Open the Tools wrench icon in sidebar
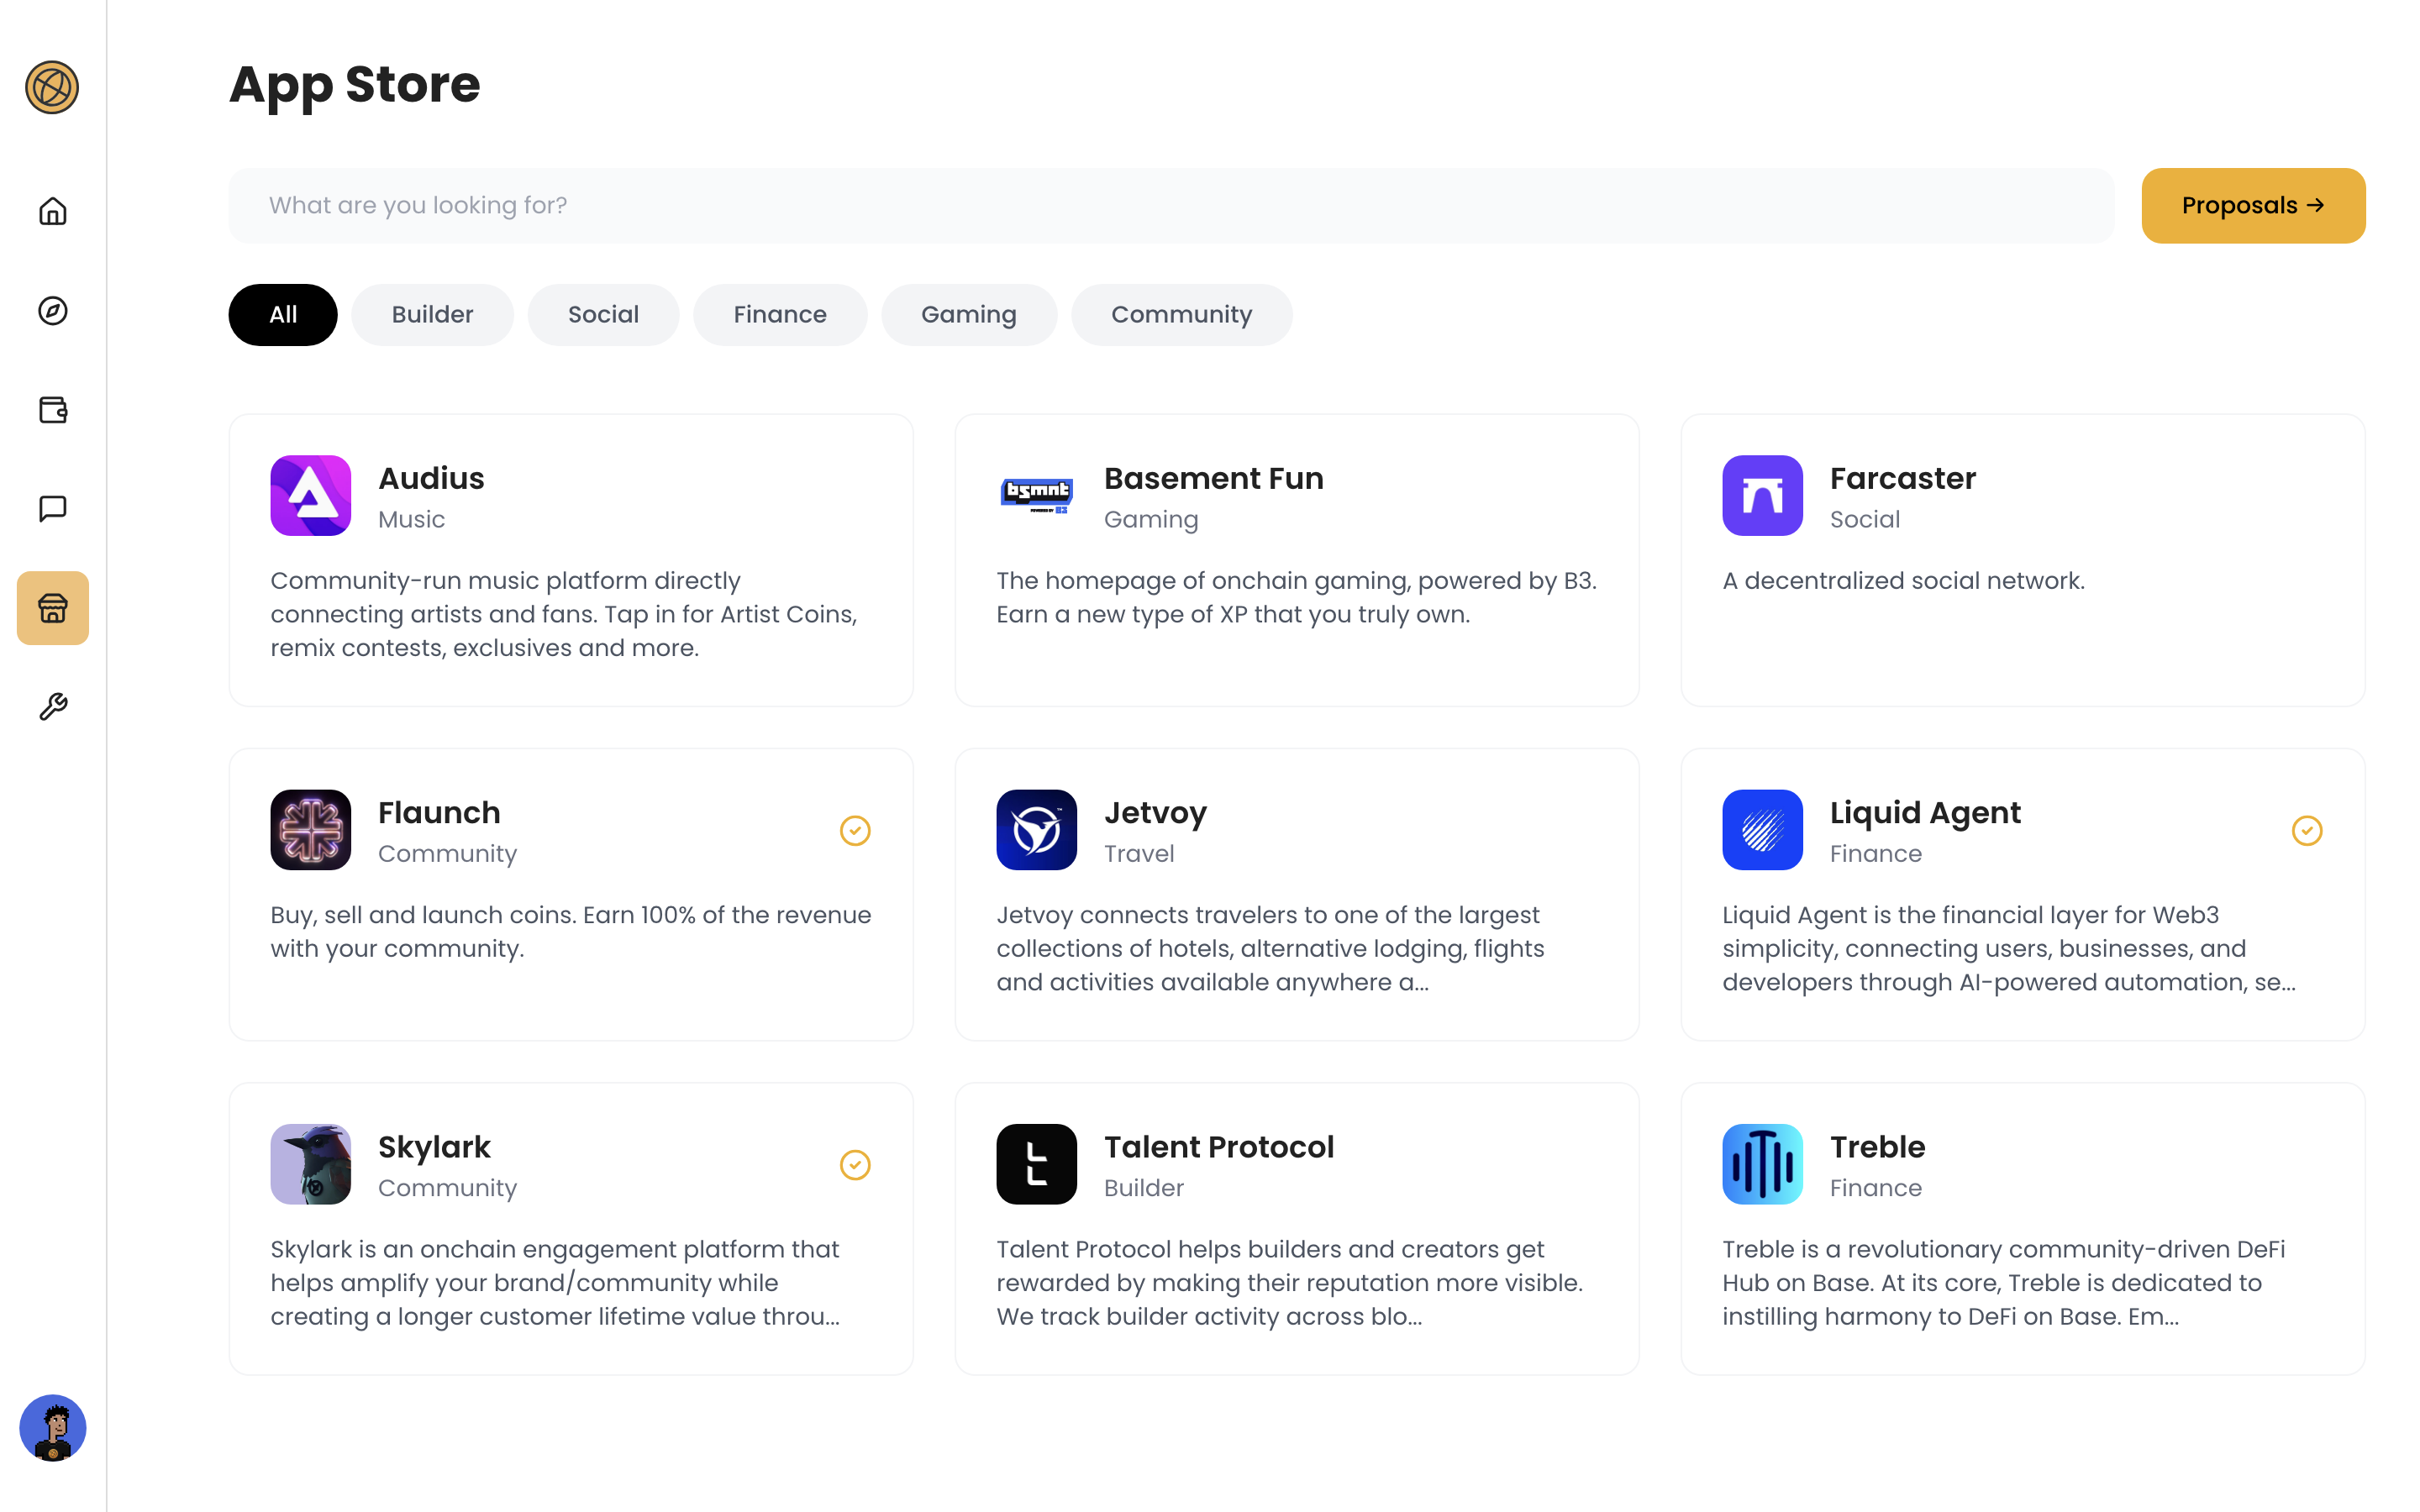 tap(52, 706)
